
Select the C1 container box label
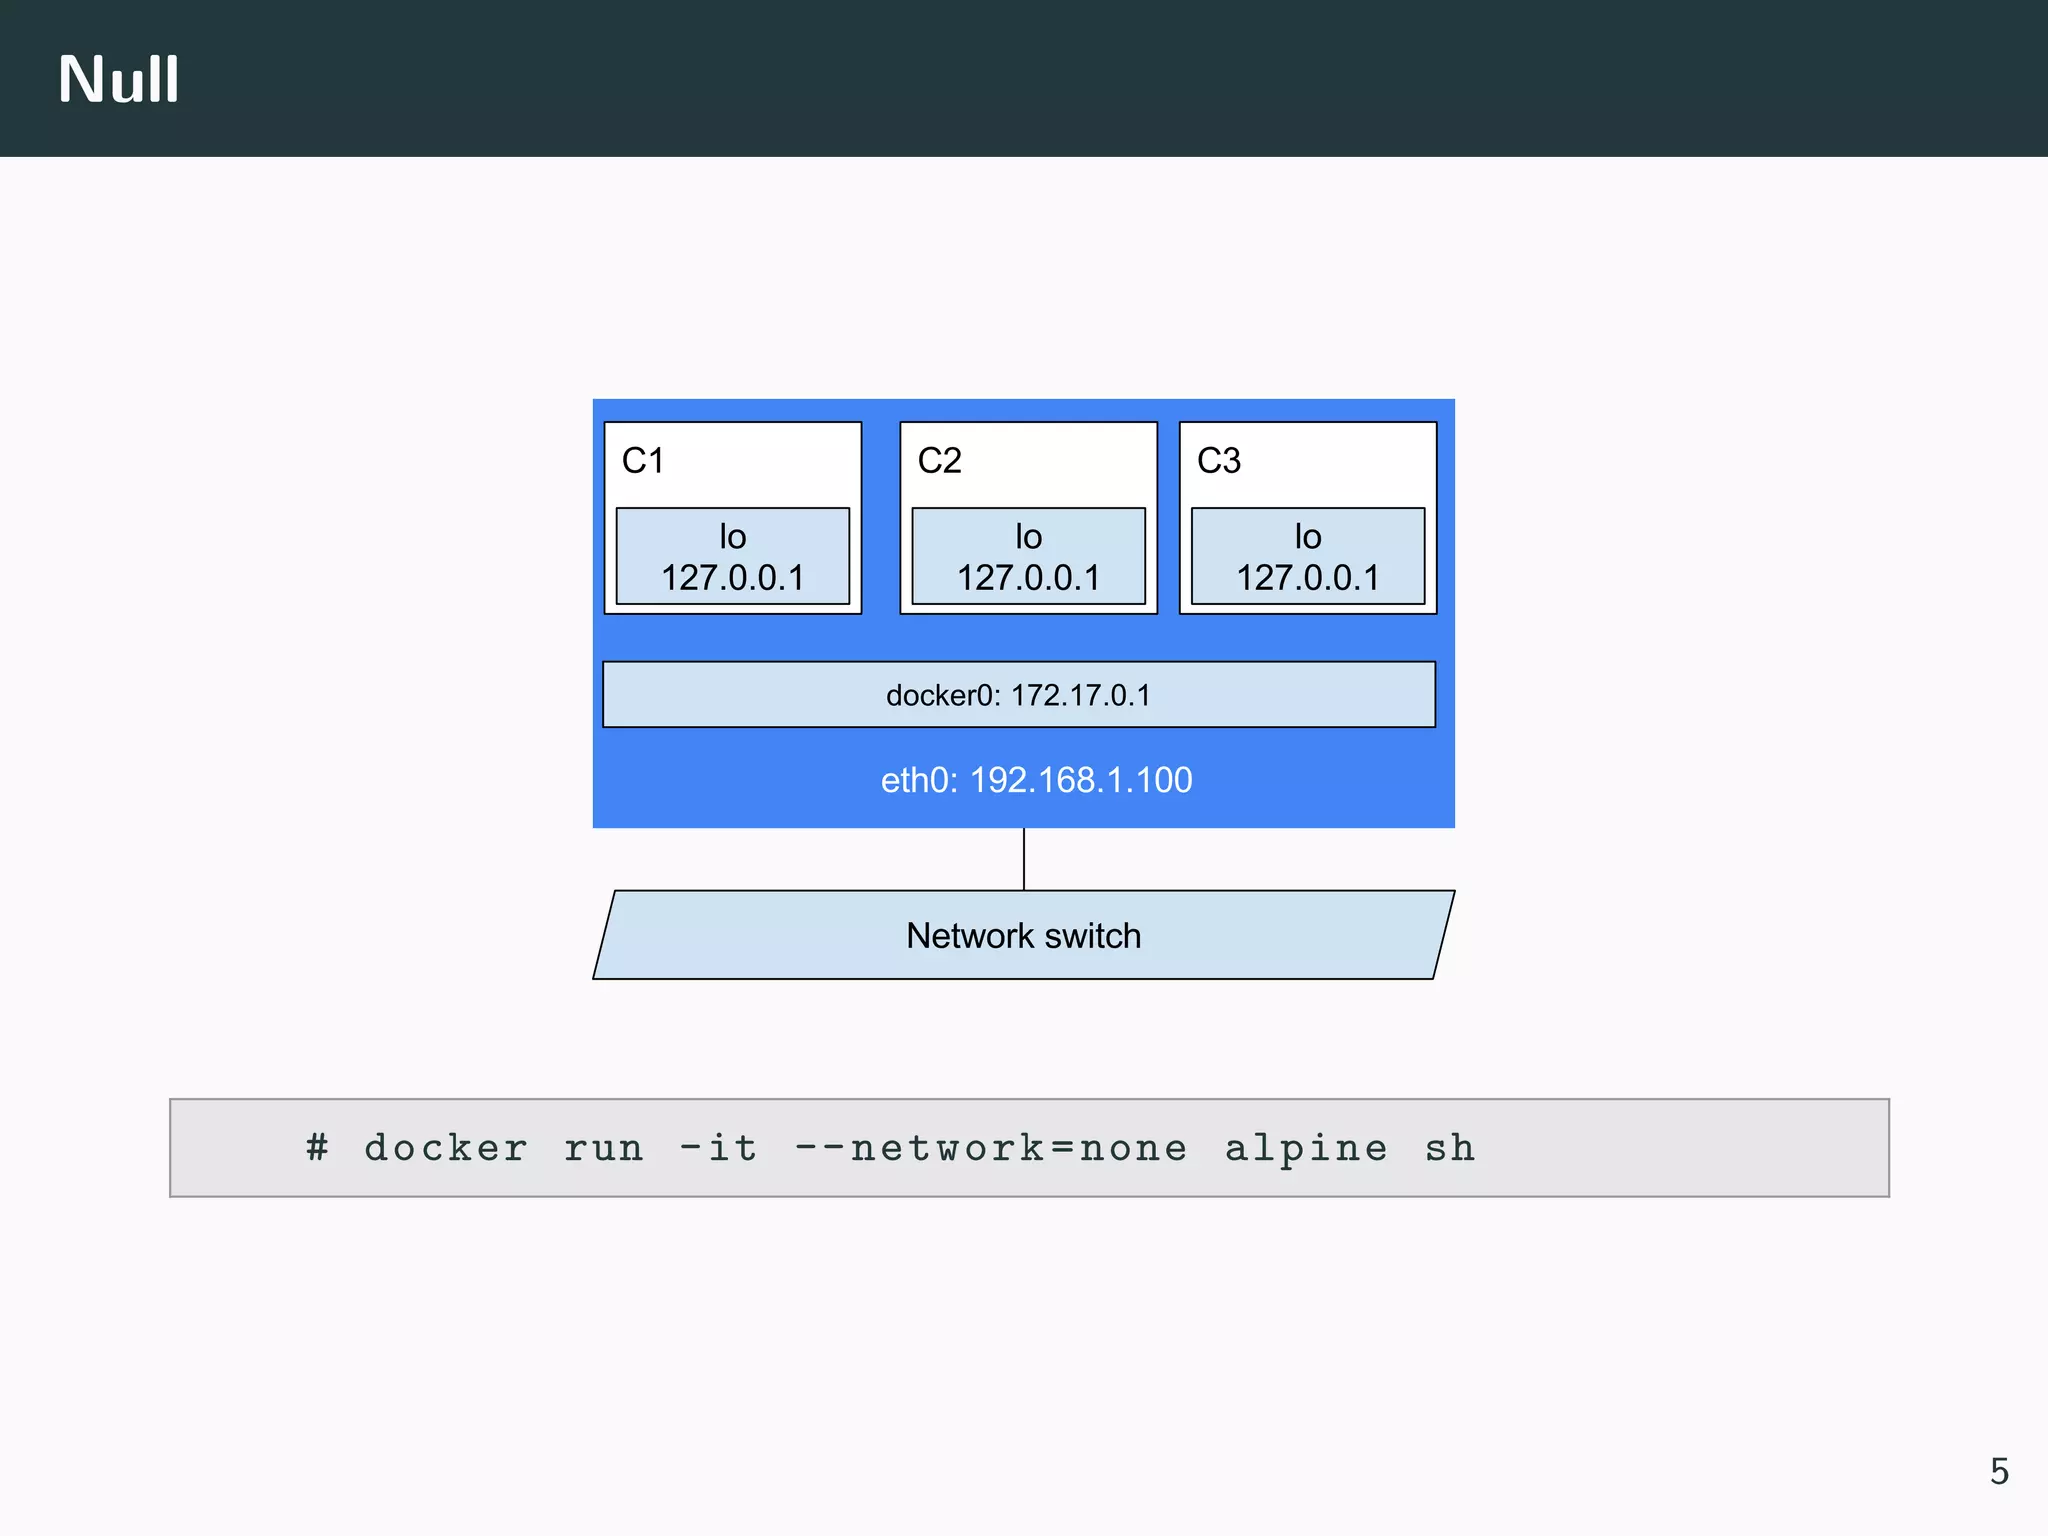pyautogui.click(x=642, y=460)
